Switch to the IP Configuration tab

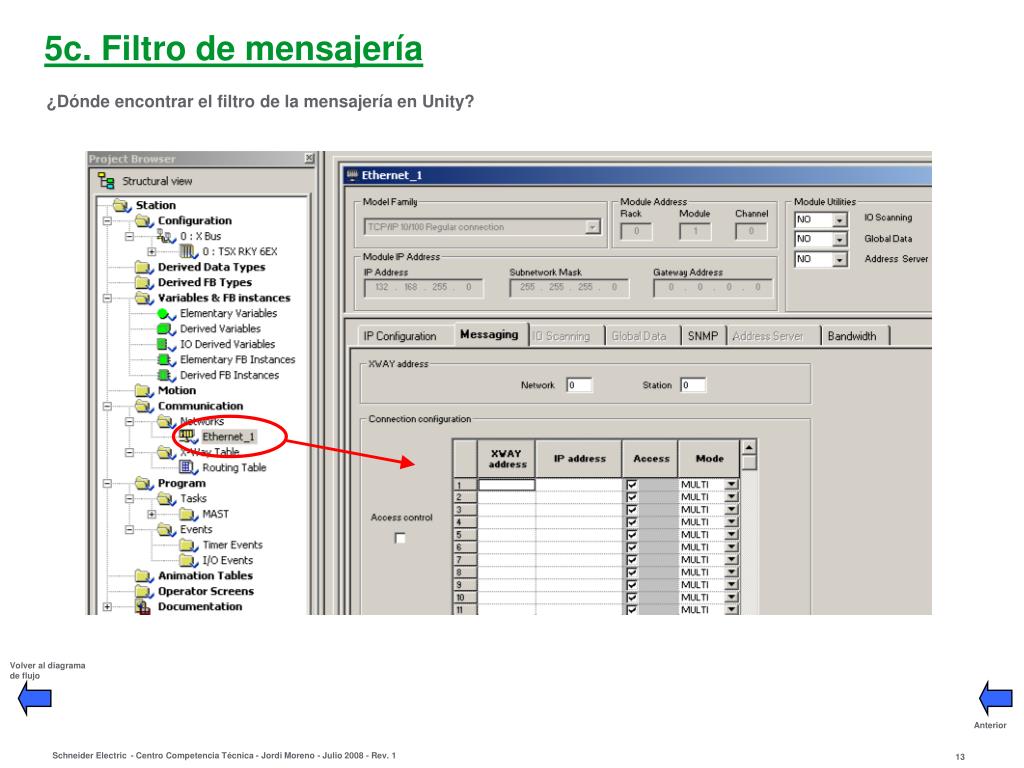pos(399,336)
